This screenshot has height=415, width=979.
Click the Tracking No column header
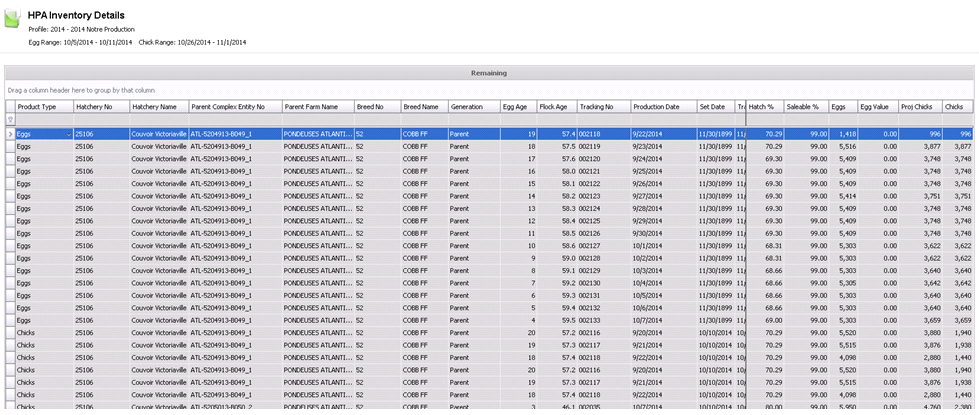[604, 107]
